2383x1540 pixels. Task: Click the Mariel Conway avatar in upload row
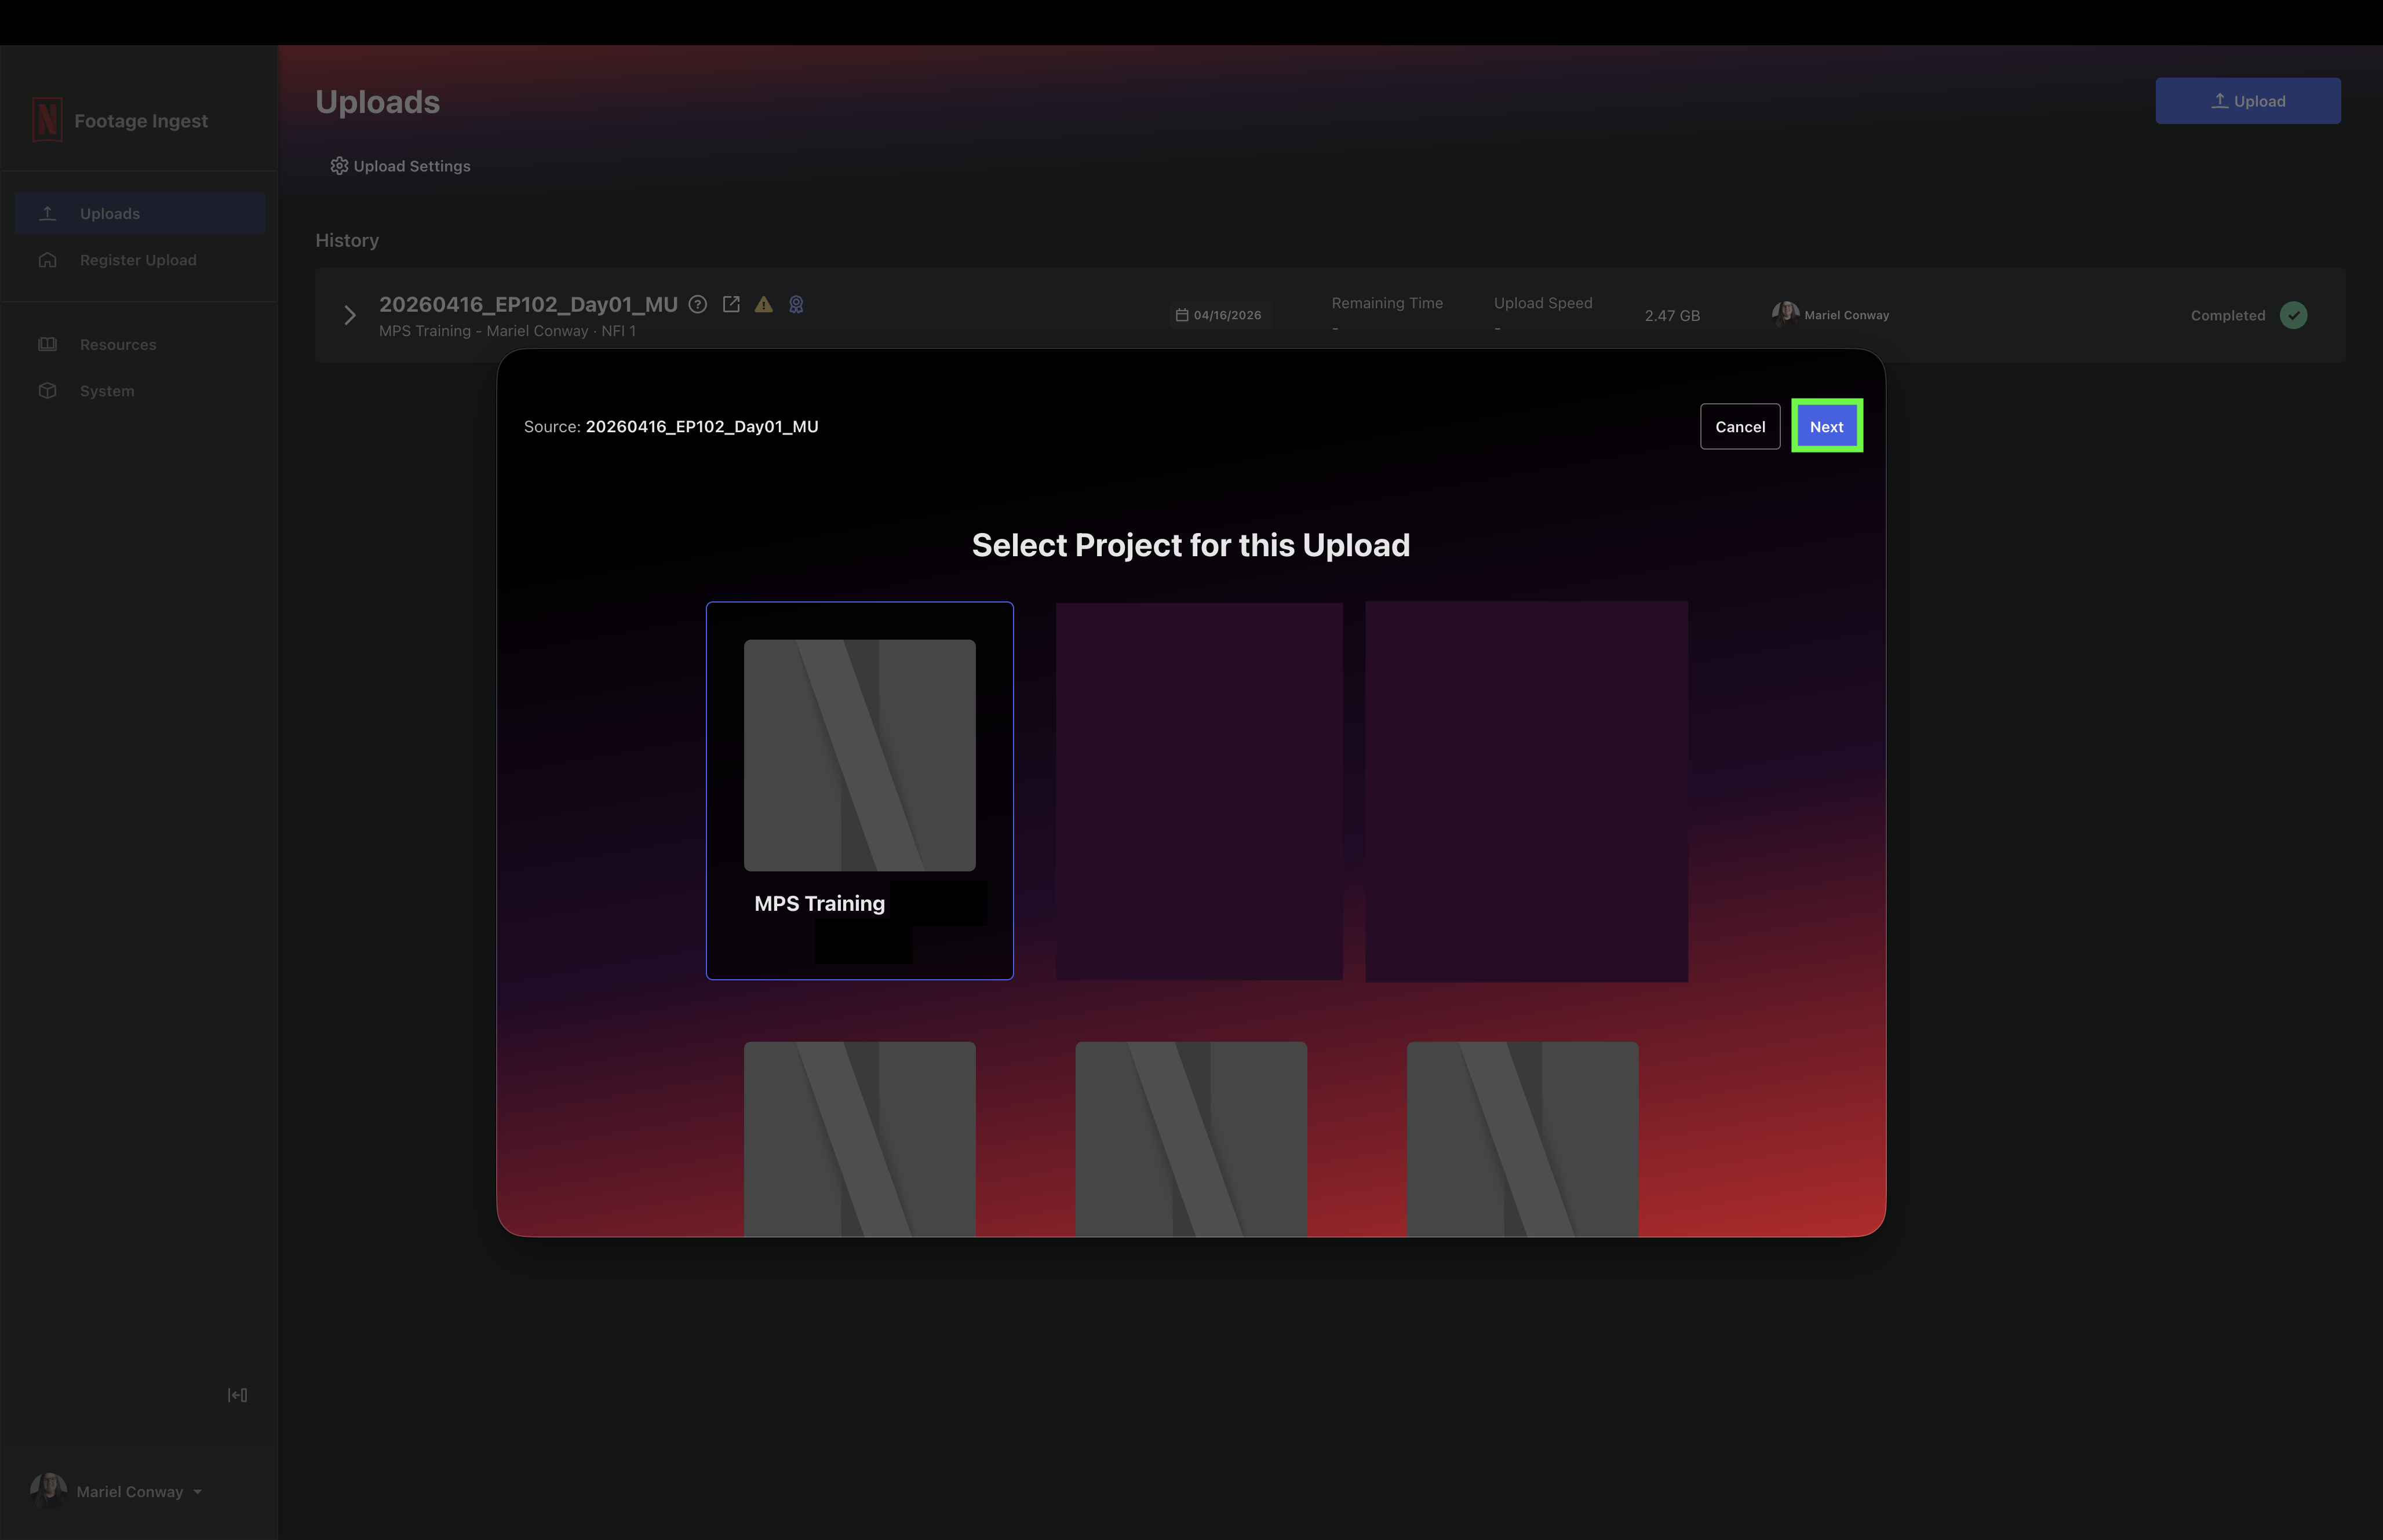tap(1785, 314)
